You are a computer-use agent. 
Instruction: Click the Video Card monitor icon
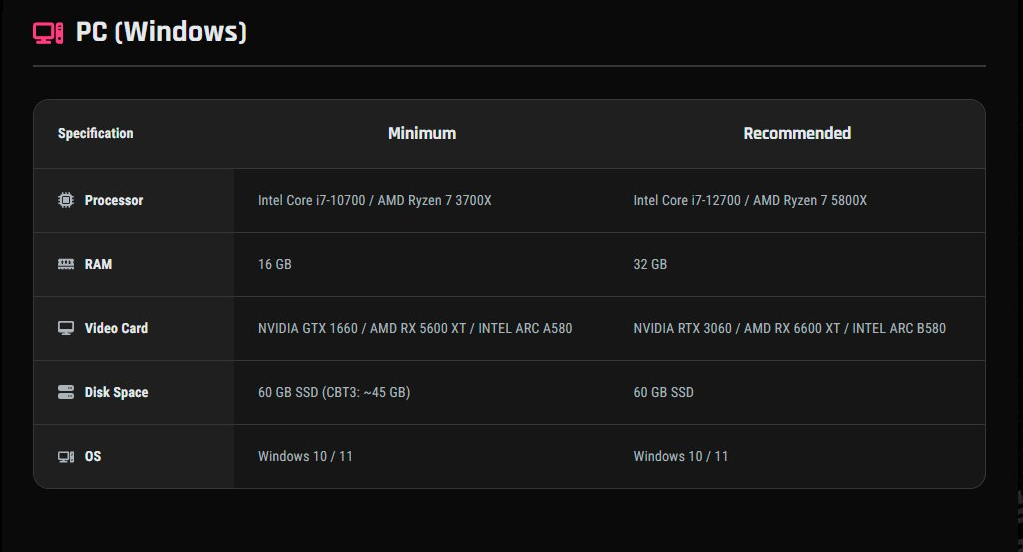tap(66, 328)
